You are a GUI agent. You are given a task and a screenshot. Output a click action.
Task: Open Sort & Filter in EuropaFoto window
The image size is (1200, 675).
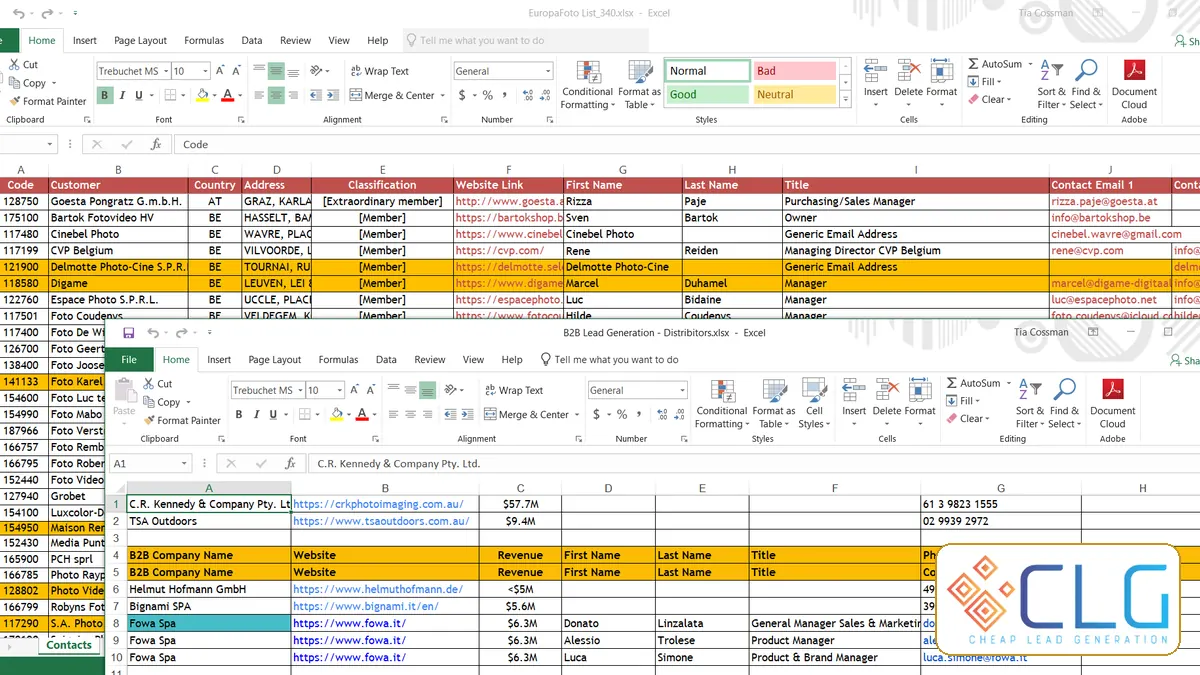(1049, 85)
